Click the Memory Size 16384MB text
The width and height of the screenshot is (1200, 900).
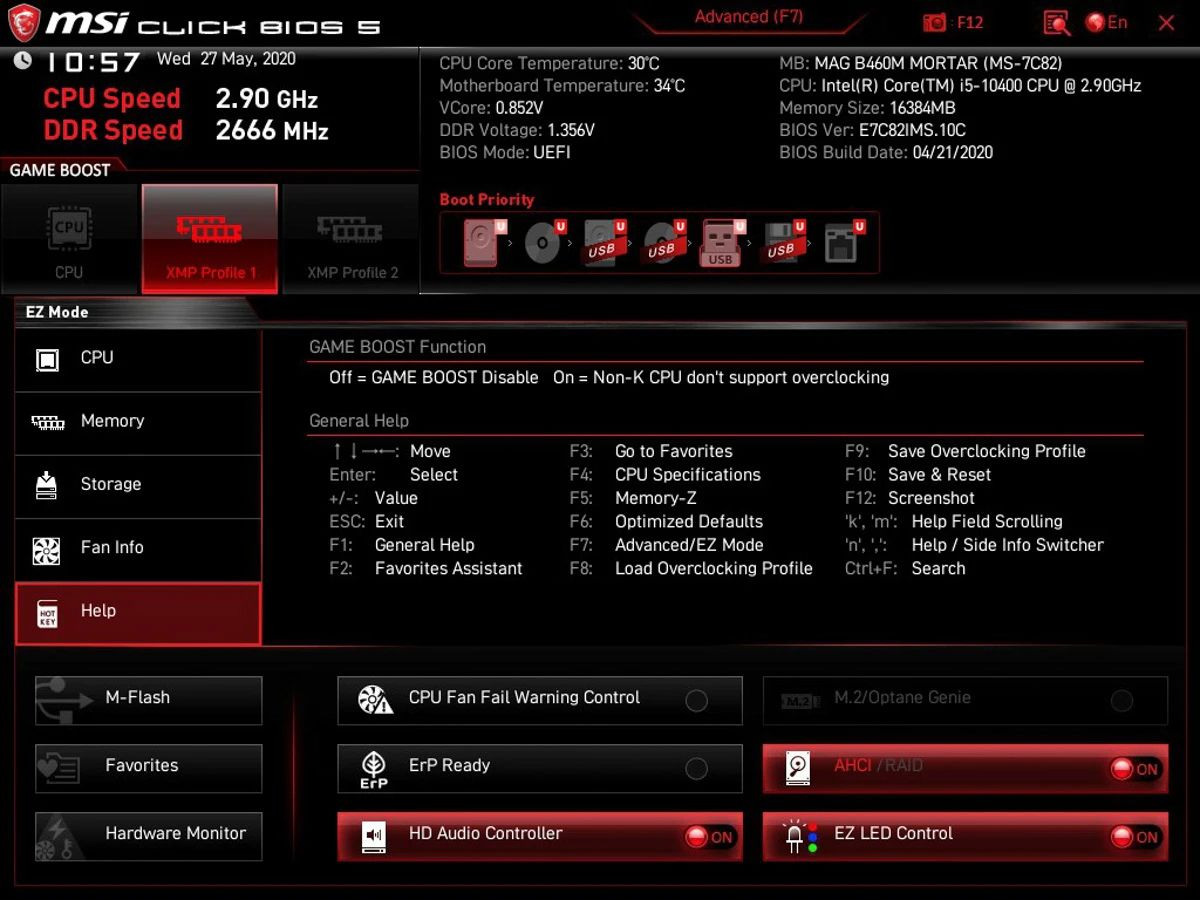867,108
